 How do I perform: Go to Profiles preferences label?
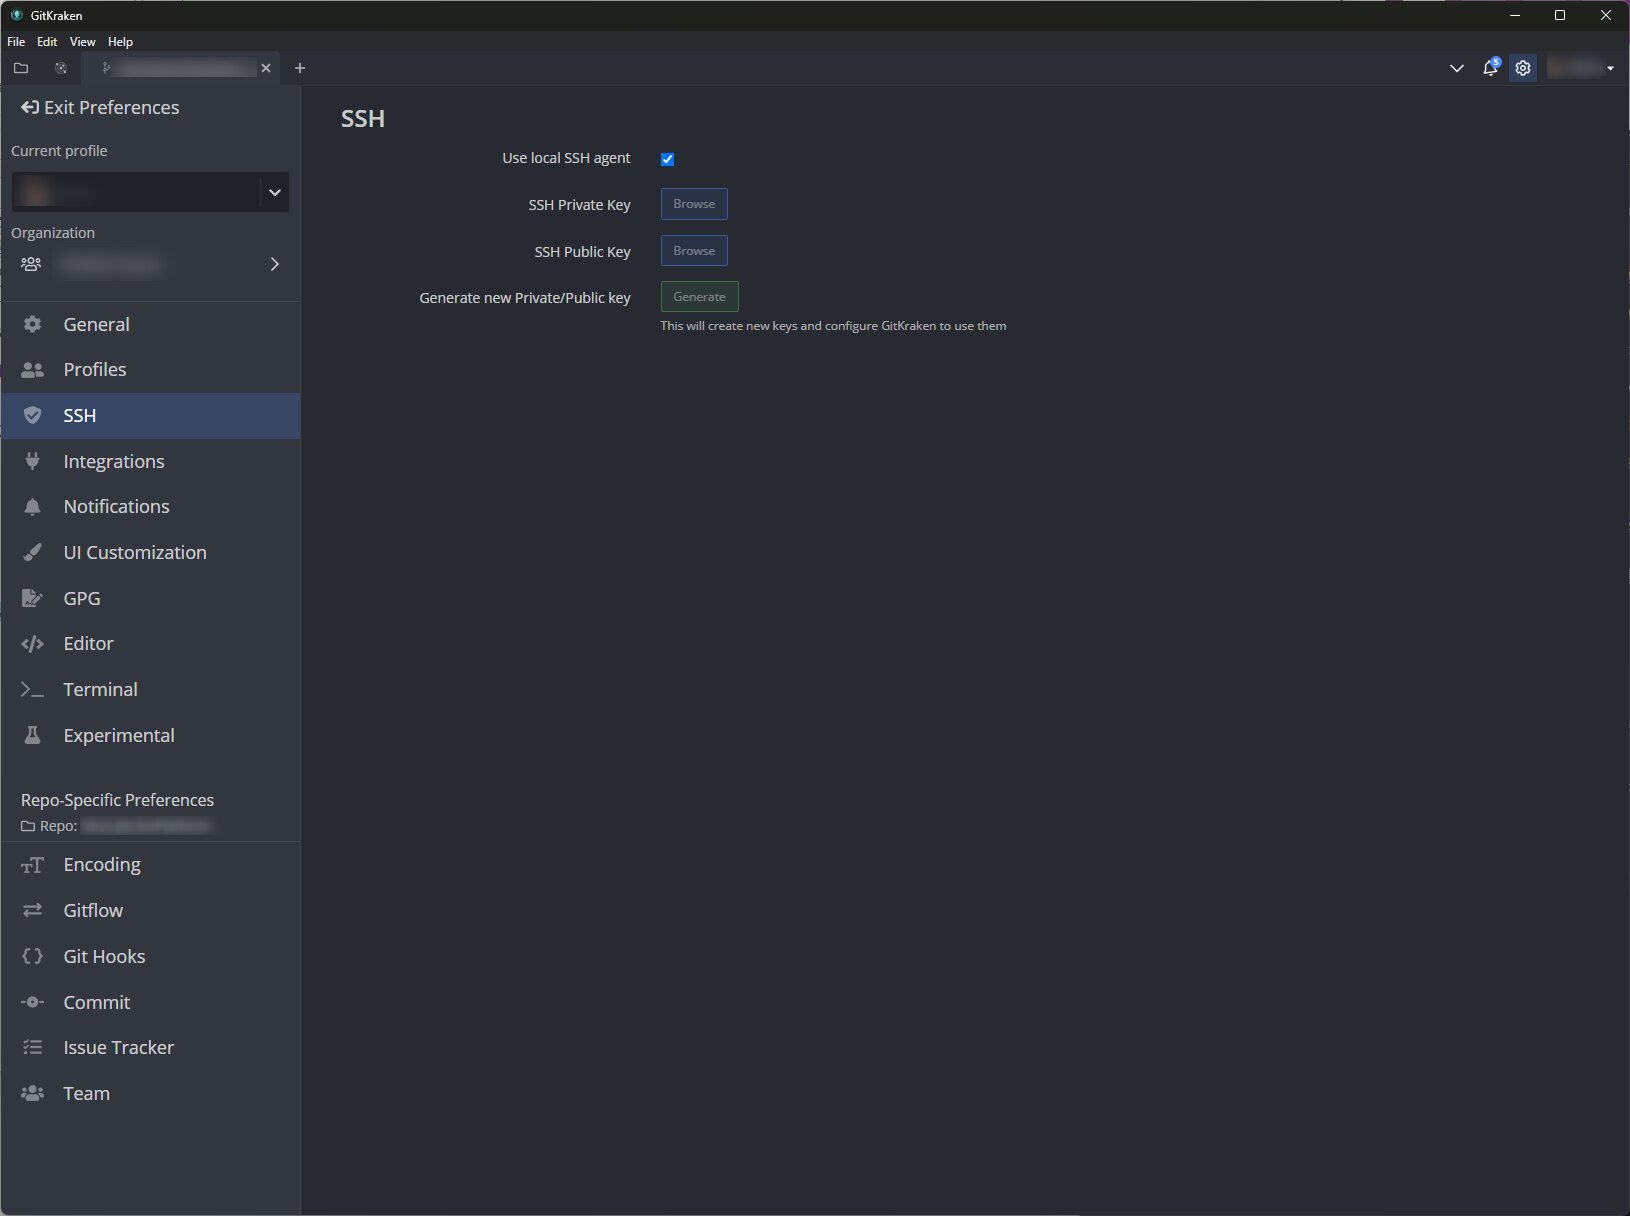(95, 370)
